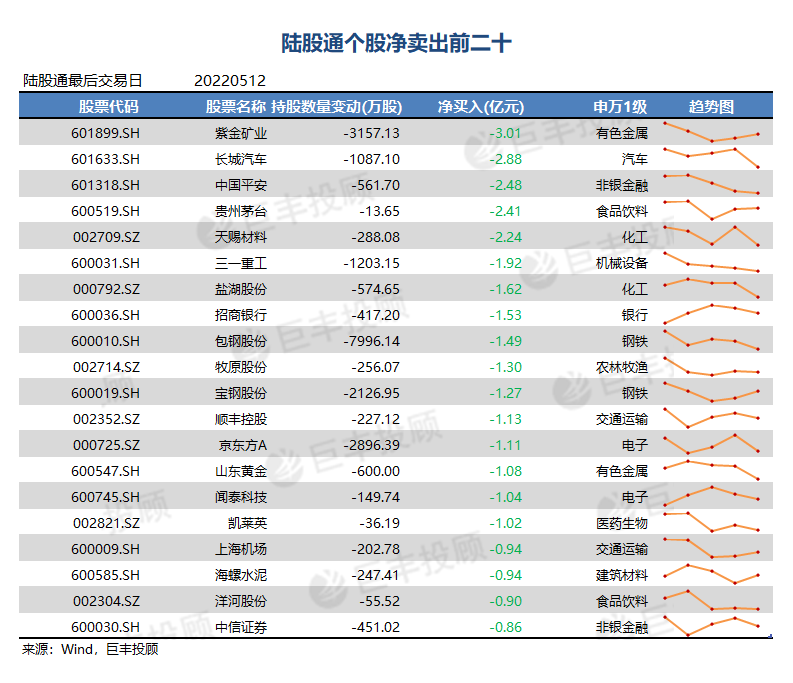Select the net buy value -3.01
The image size is (793, 683).
point(505,133)
